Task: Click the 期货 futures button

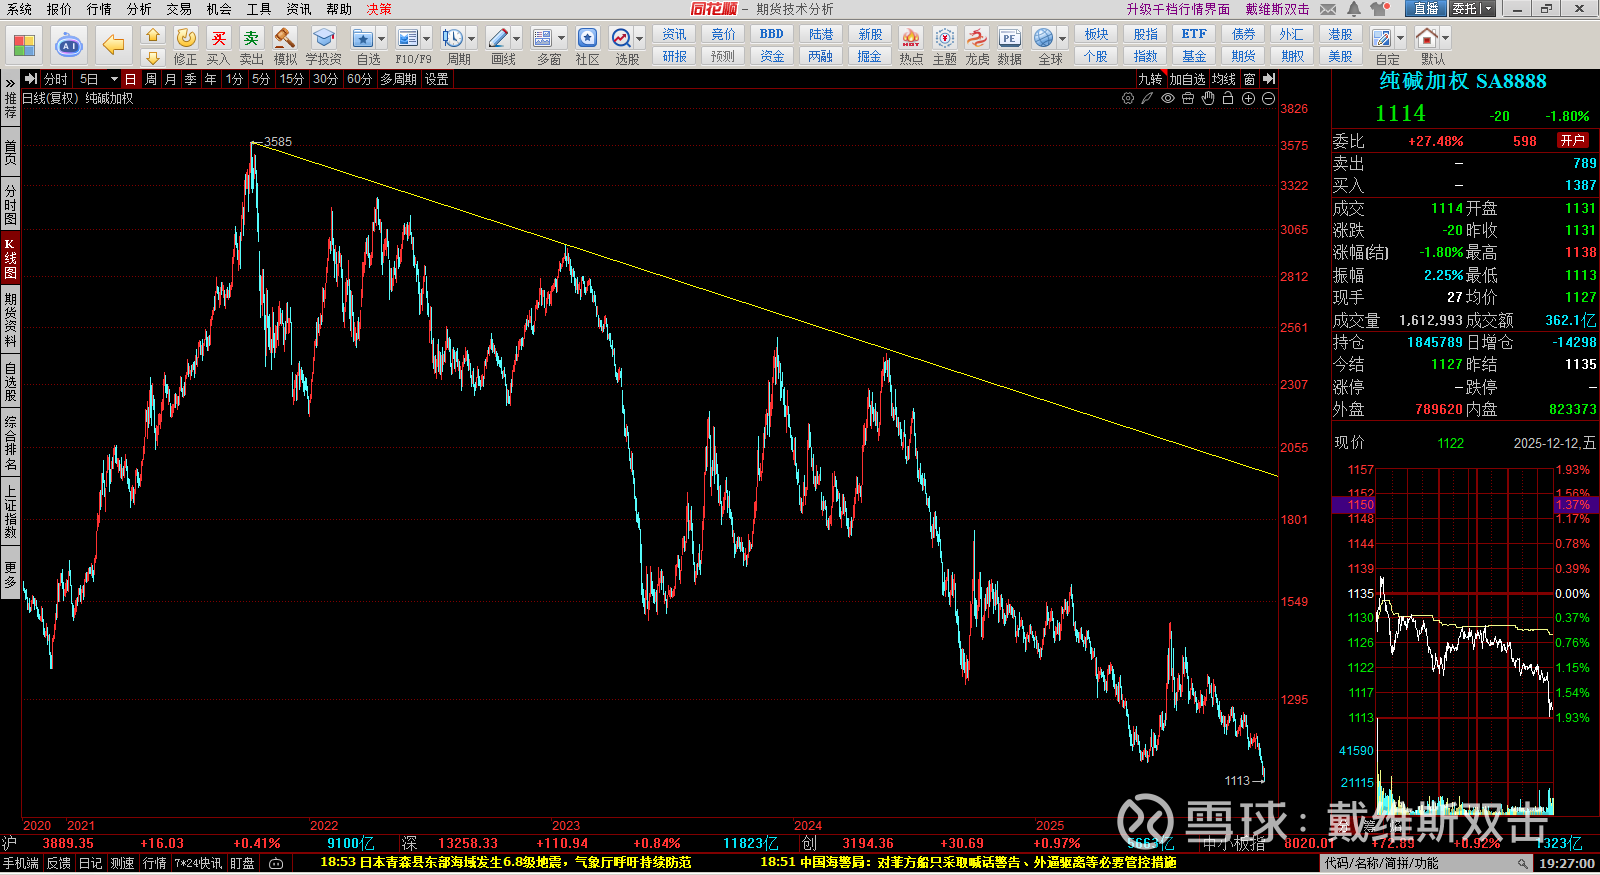Action: [1243, 56]
